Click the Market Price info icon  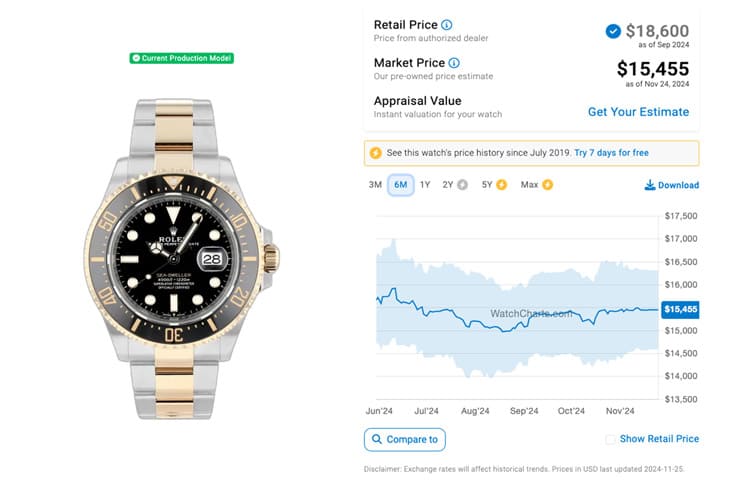453,63
